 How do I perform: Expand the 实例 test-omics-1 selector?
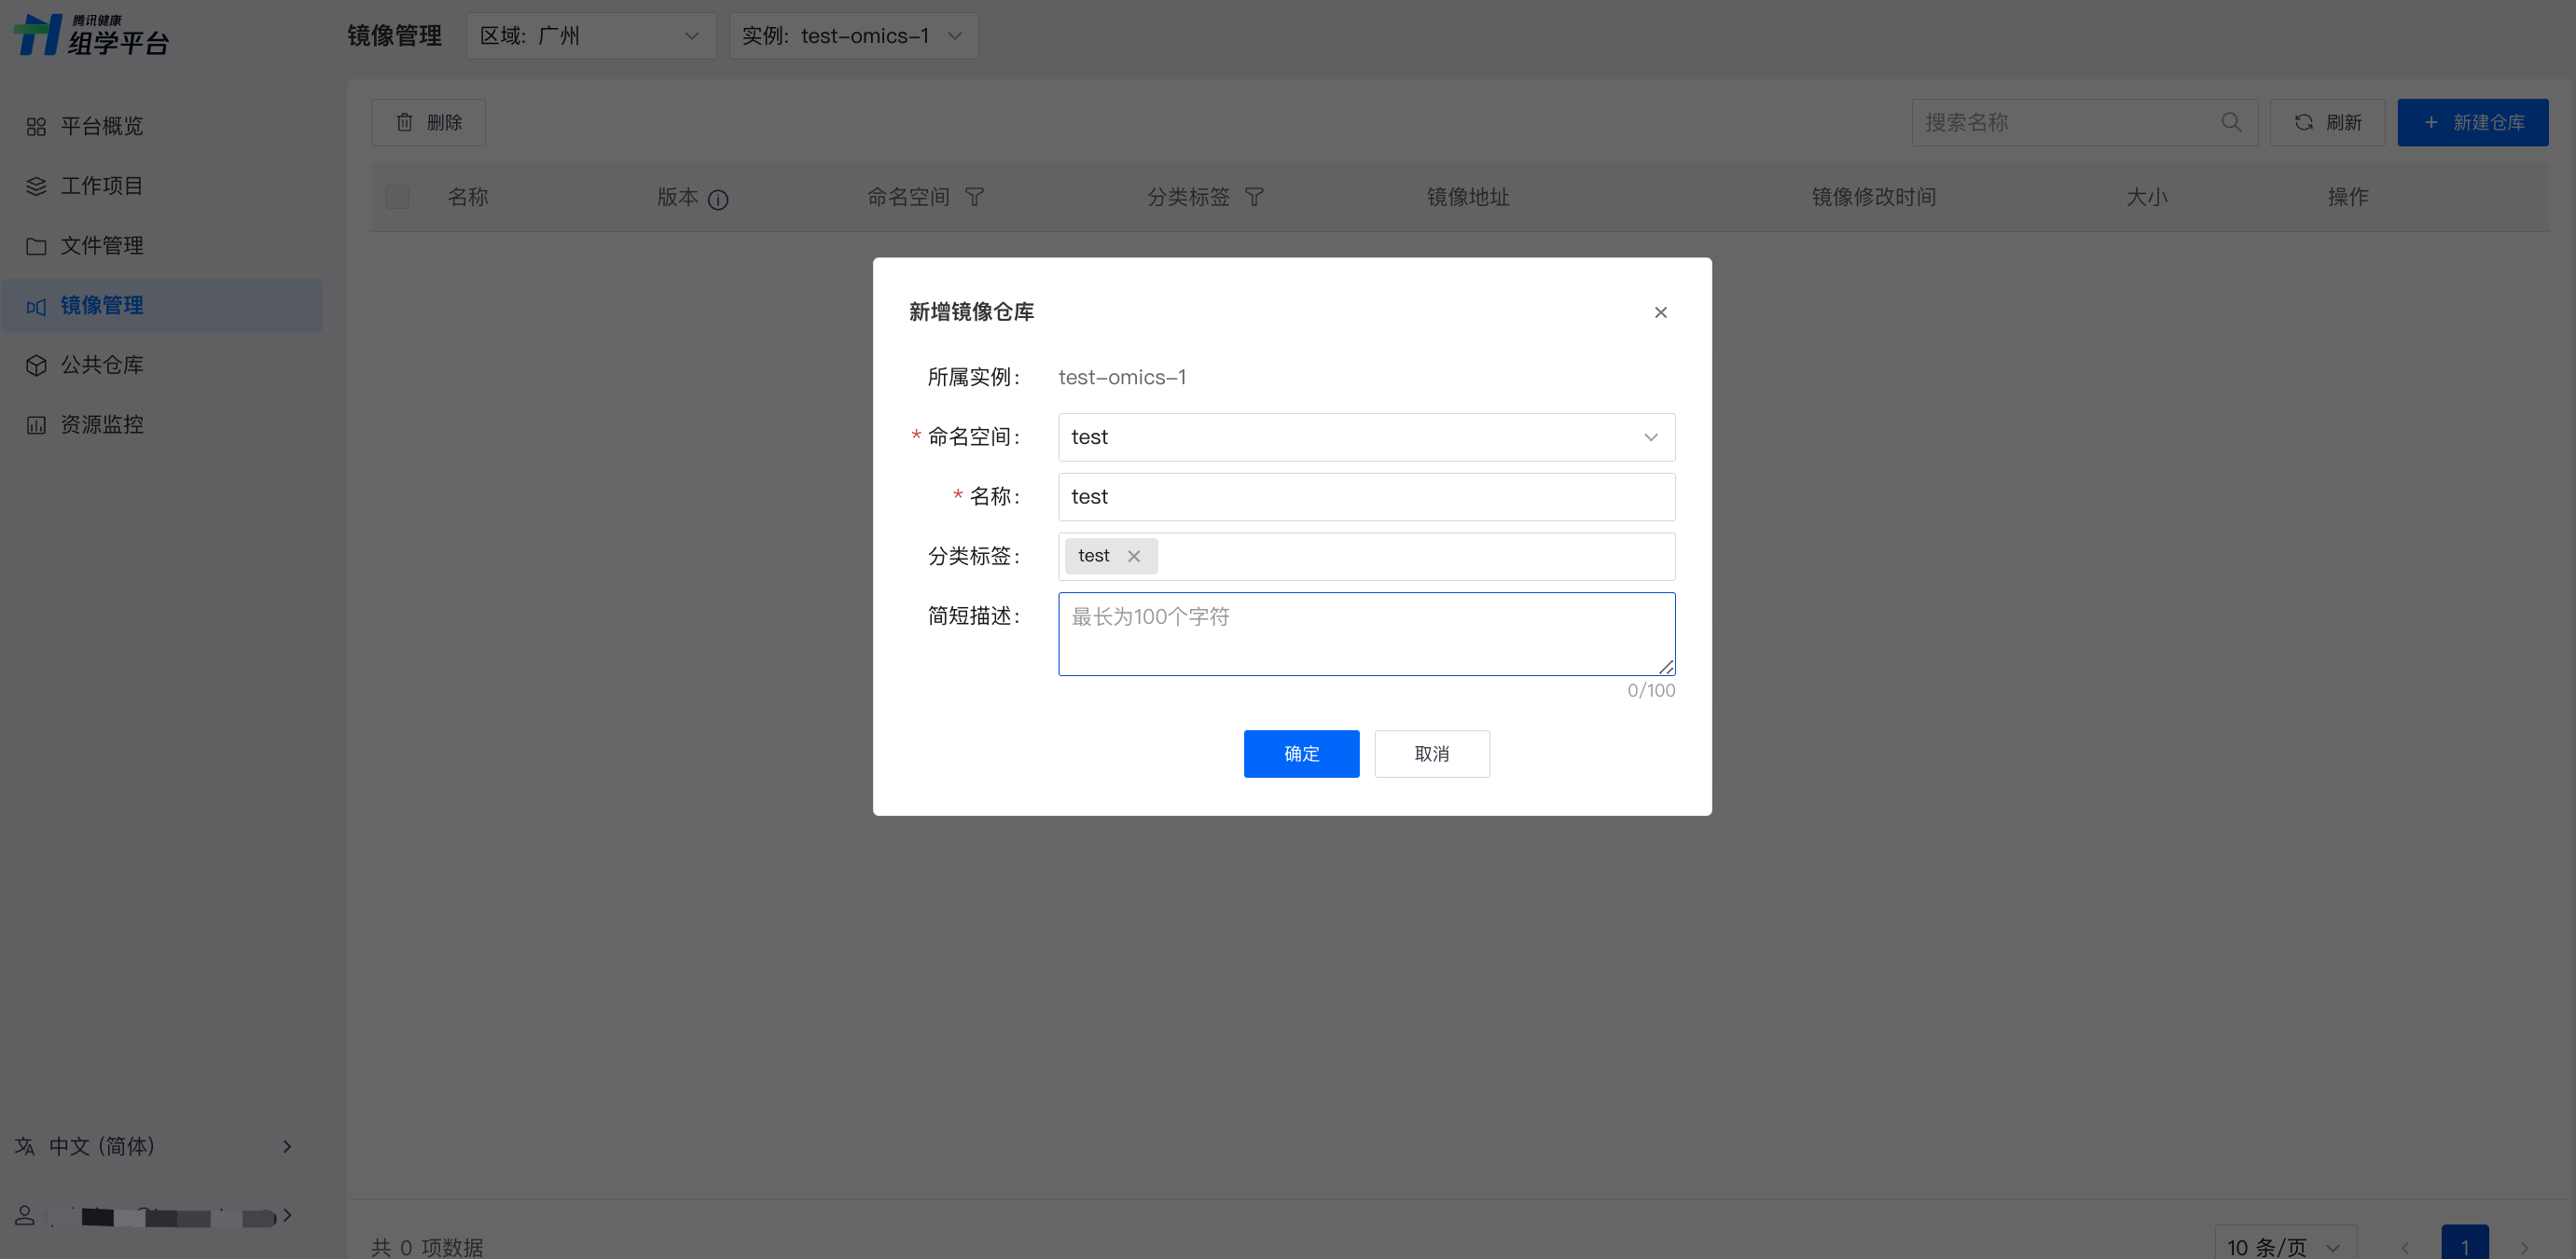pos(852,36)
